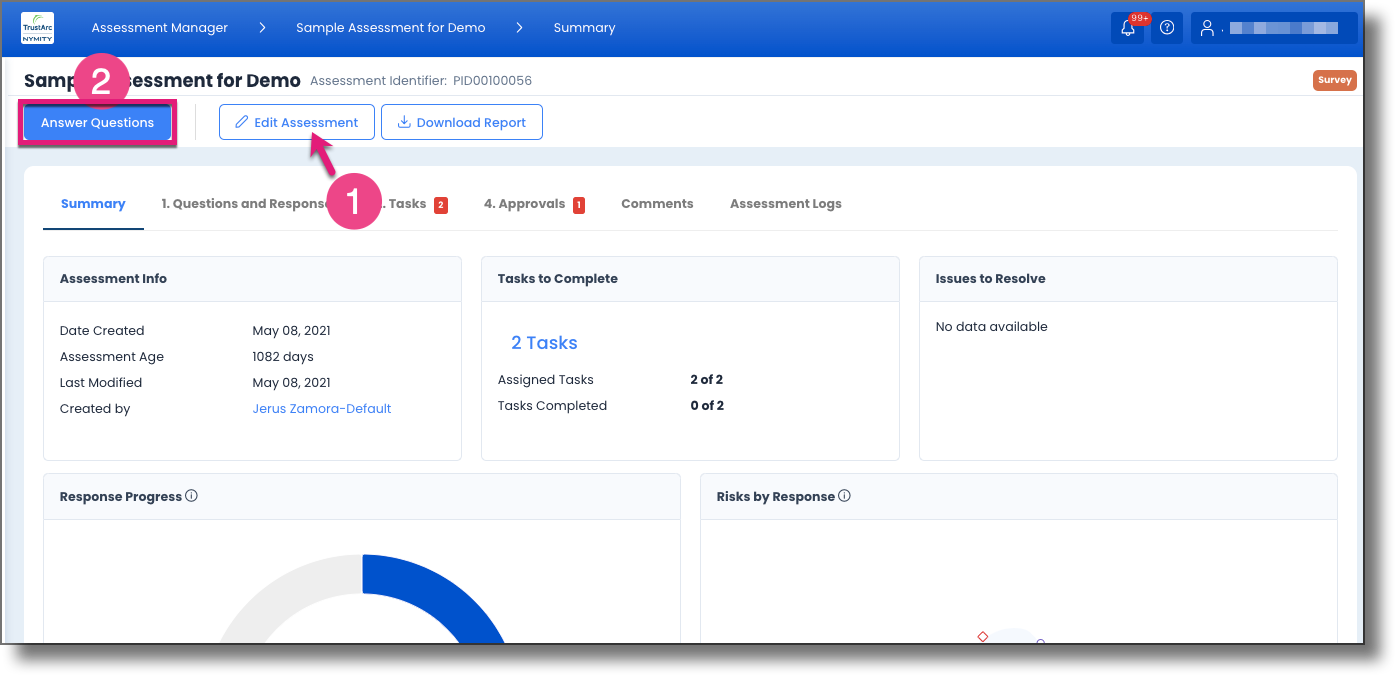The image size is (1396, 676).
Task: Open the notifications bell icon
Action: point(1128,28)
